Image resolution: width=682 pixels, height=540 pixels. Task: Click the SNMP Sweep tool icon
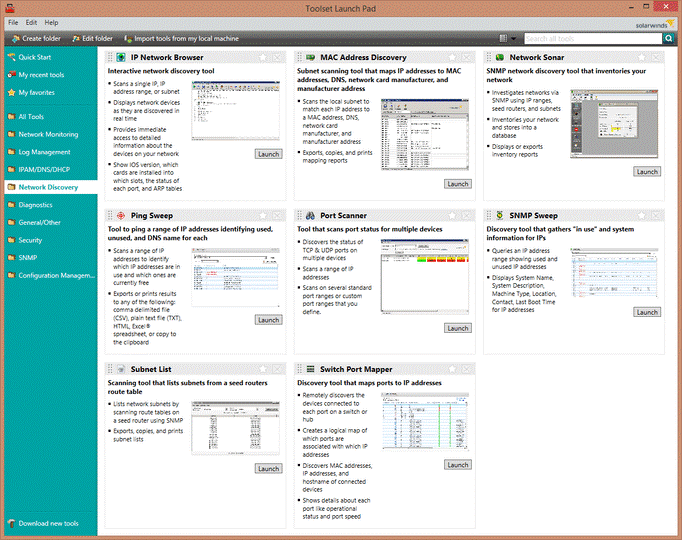click(x=500, y=215)
